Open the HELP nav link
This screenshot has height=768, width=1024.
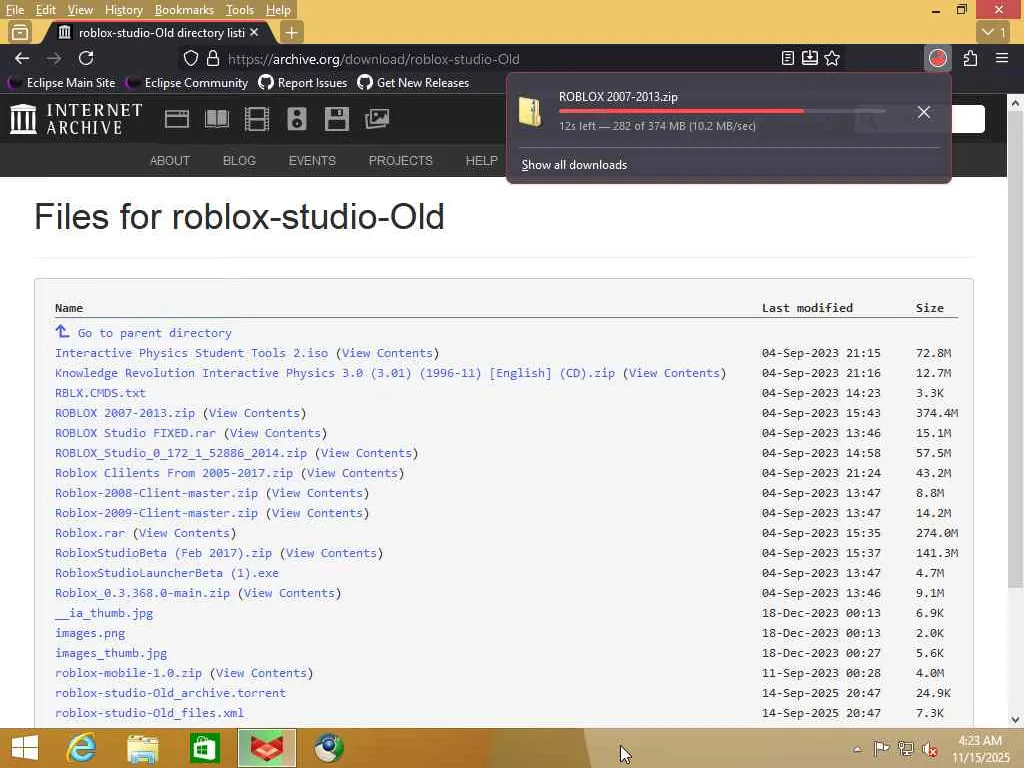point(481,161)
